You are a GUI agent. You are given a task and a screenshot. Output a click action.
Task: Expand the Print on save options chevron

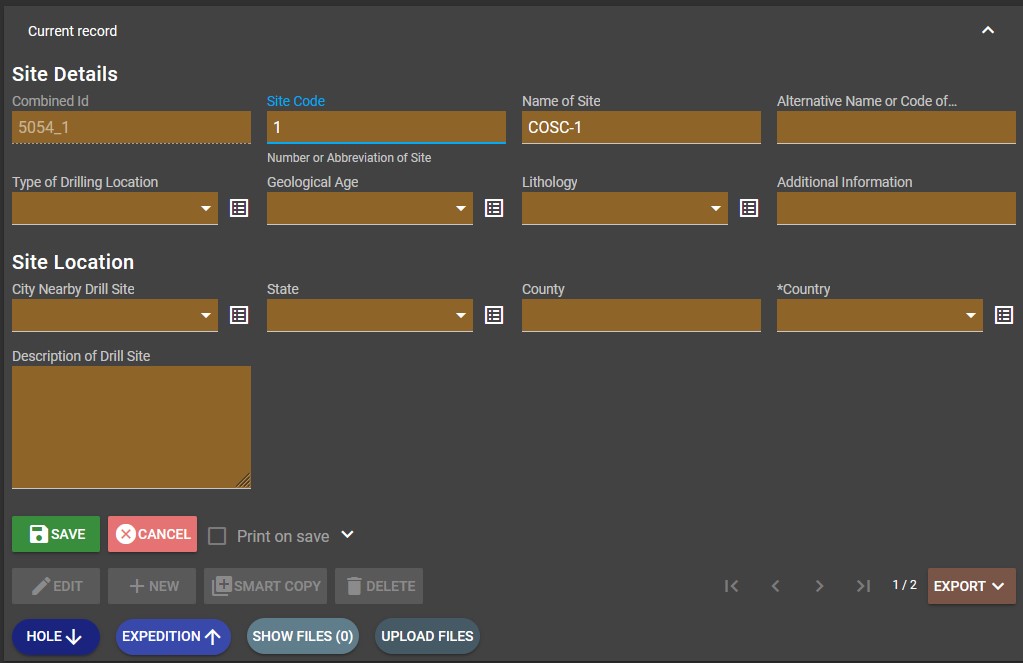[346, 536]
